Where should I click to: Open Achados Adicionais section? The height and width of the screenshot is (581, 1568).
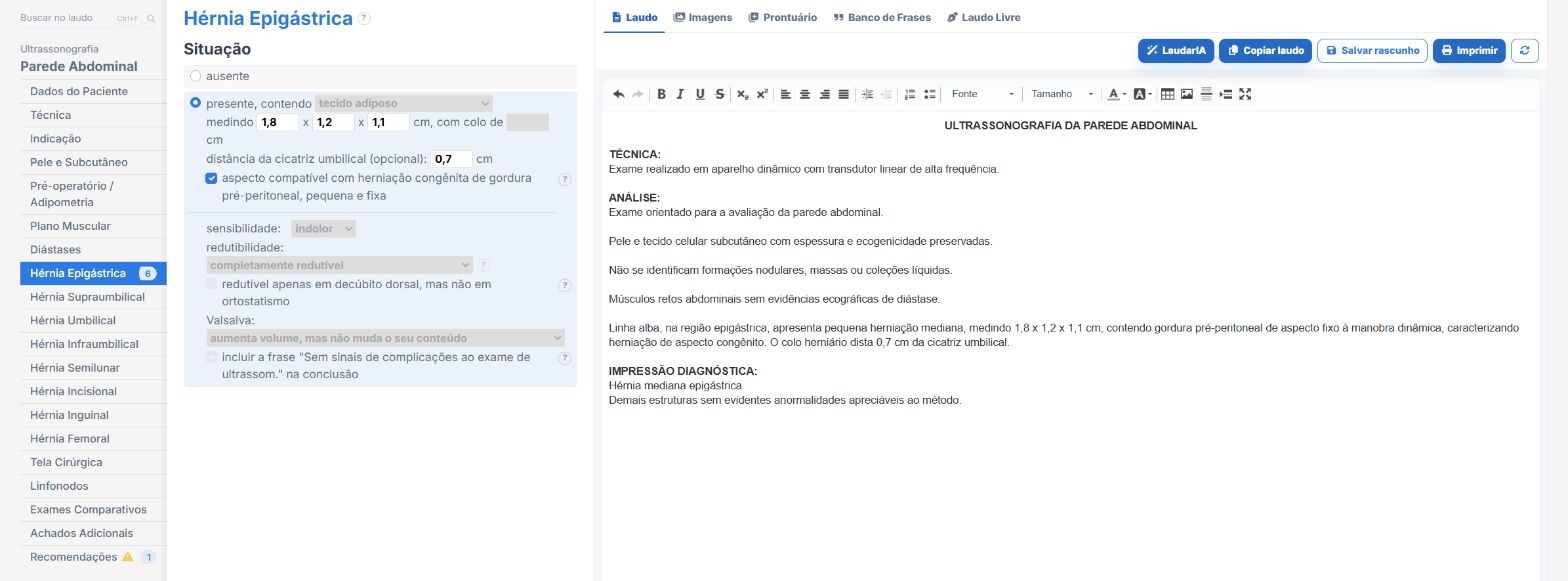(x=93, y=533)
